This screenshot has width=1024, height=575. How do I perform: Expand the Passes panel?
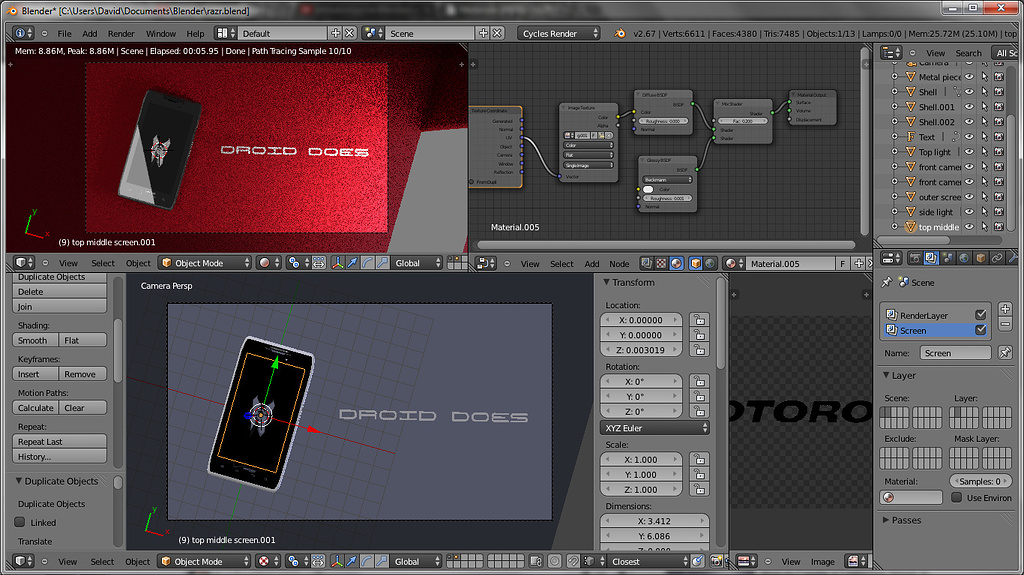click(886, 520)
